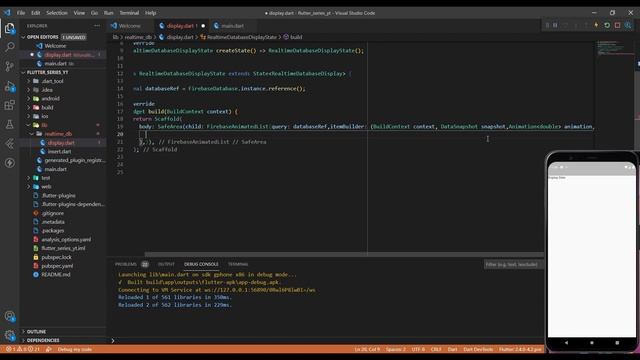
Task: Click the errors and warnings status indicator
Action: (23, 349)
